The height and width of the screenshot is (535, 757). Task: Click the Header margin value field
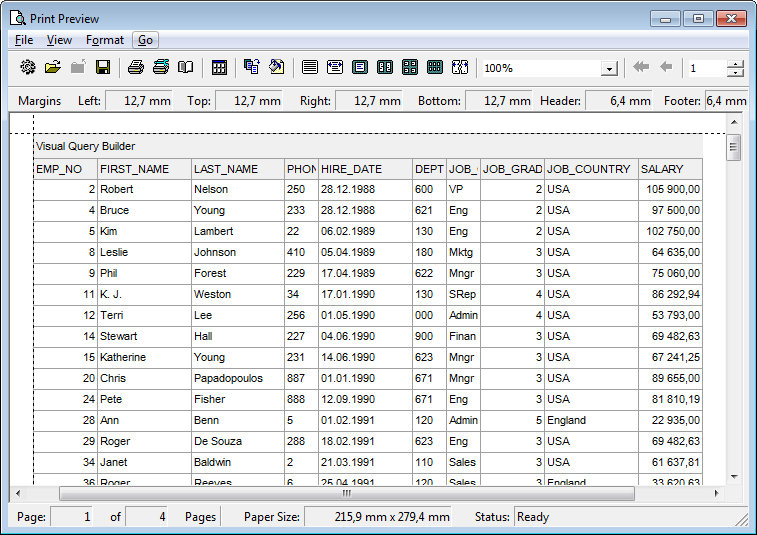[618, 101]
